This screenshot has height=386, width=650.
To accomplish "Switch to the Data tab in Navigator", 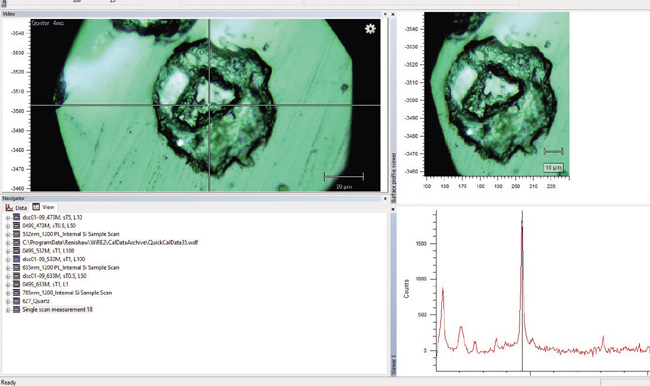I will (17, 208).
